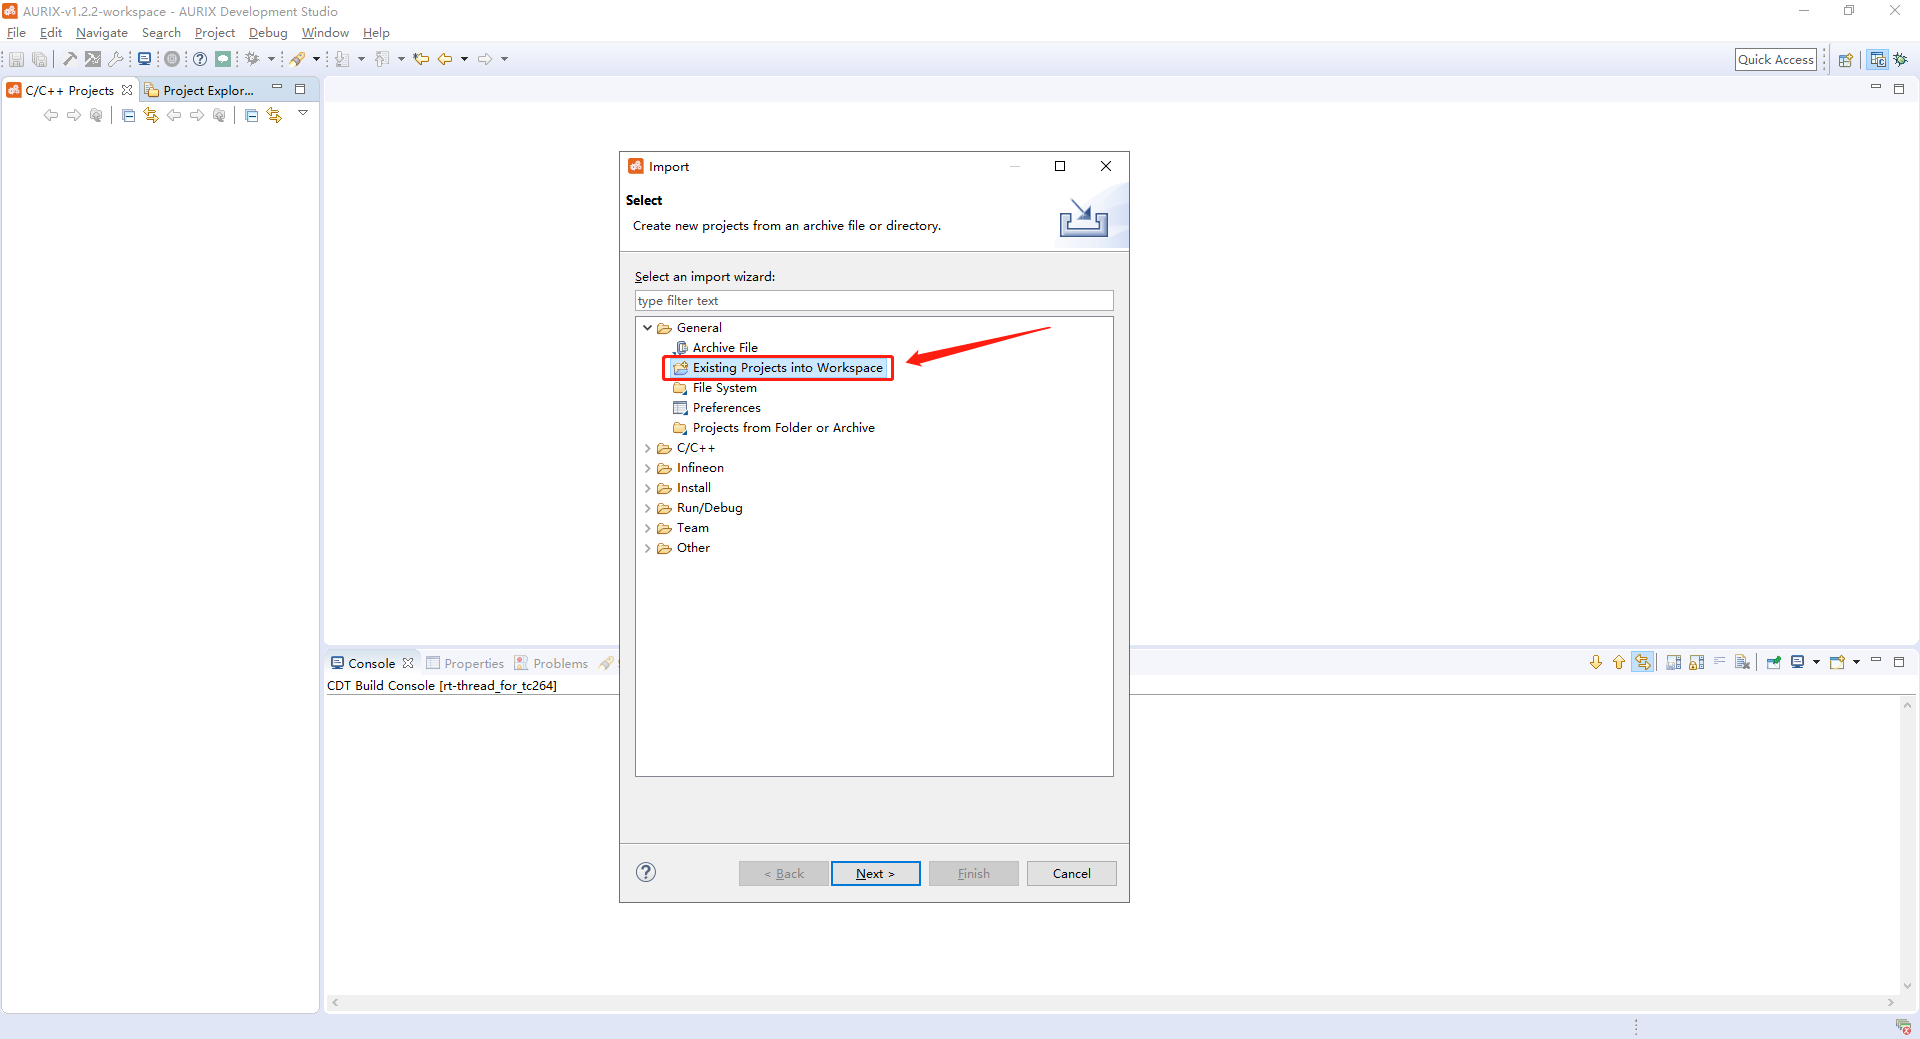The height and width of the screenshot is (1039, 1920).
Task: Click Display Selected Console monitor icon
Action: (1798, 662)
